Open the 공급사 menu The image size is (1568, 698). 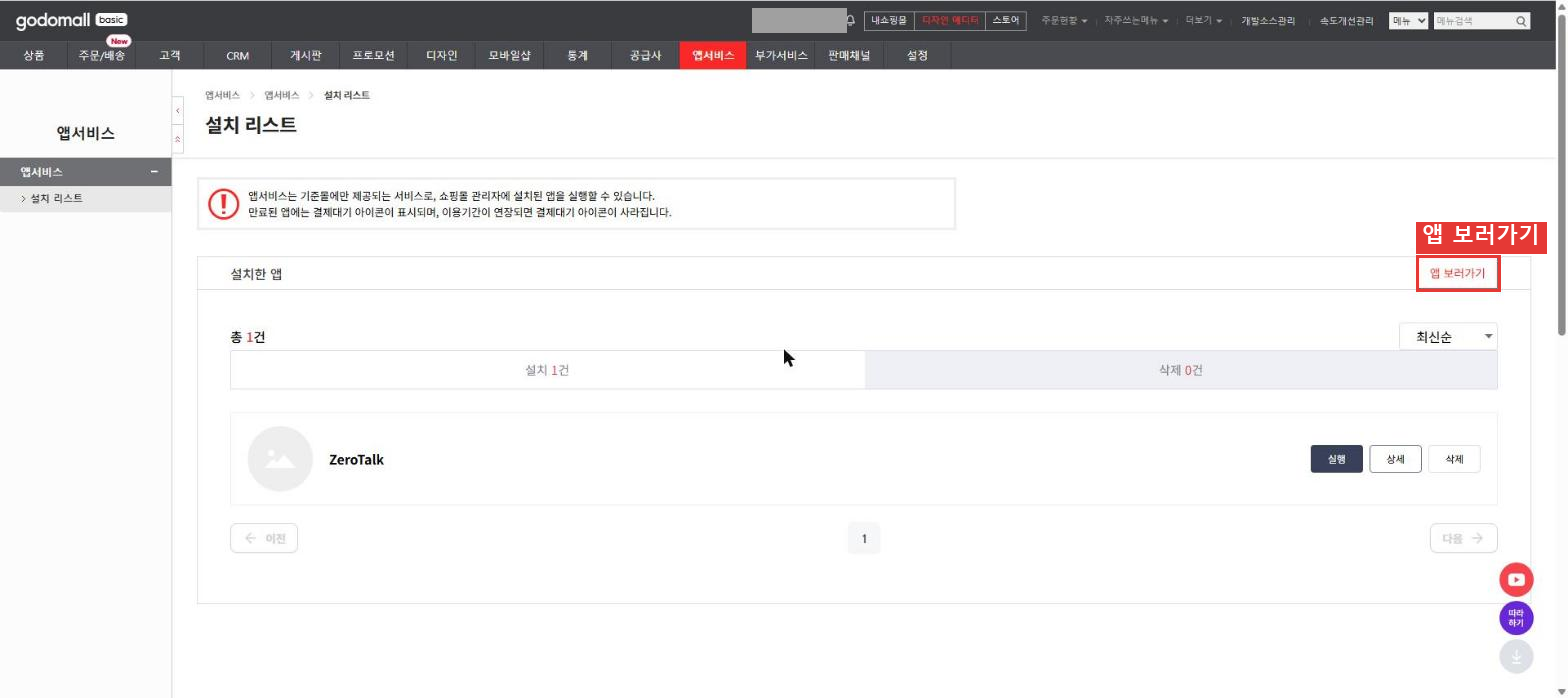pyautogui.click(x=646, y=56)
